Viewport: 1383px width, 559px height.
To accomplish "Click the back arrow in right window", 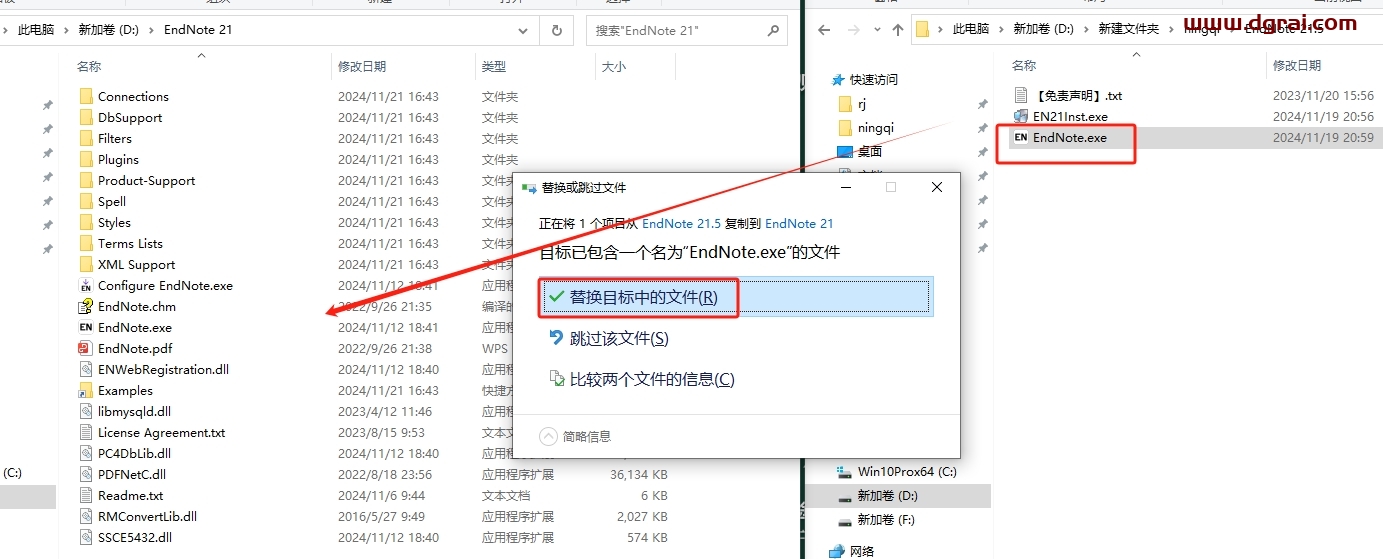I will point(824,29).
